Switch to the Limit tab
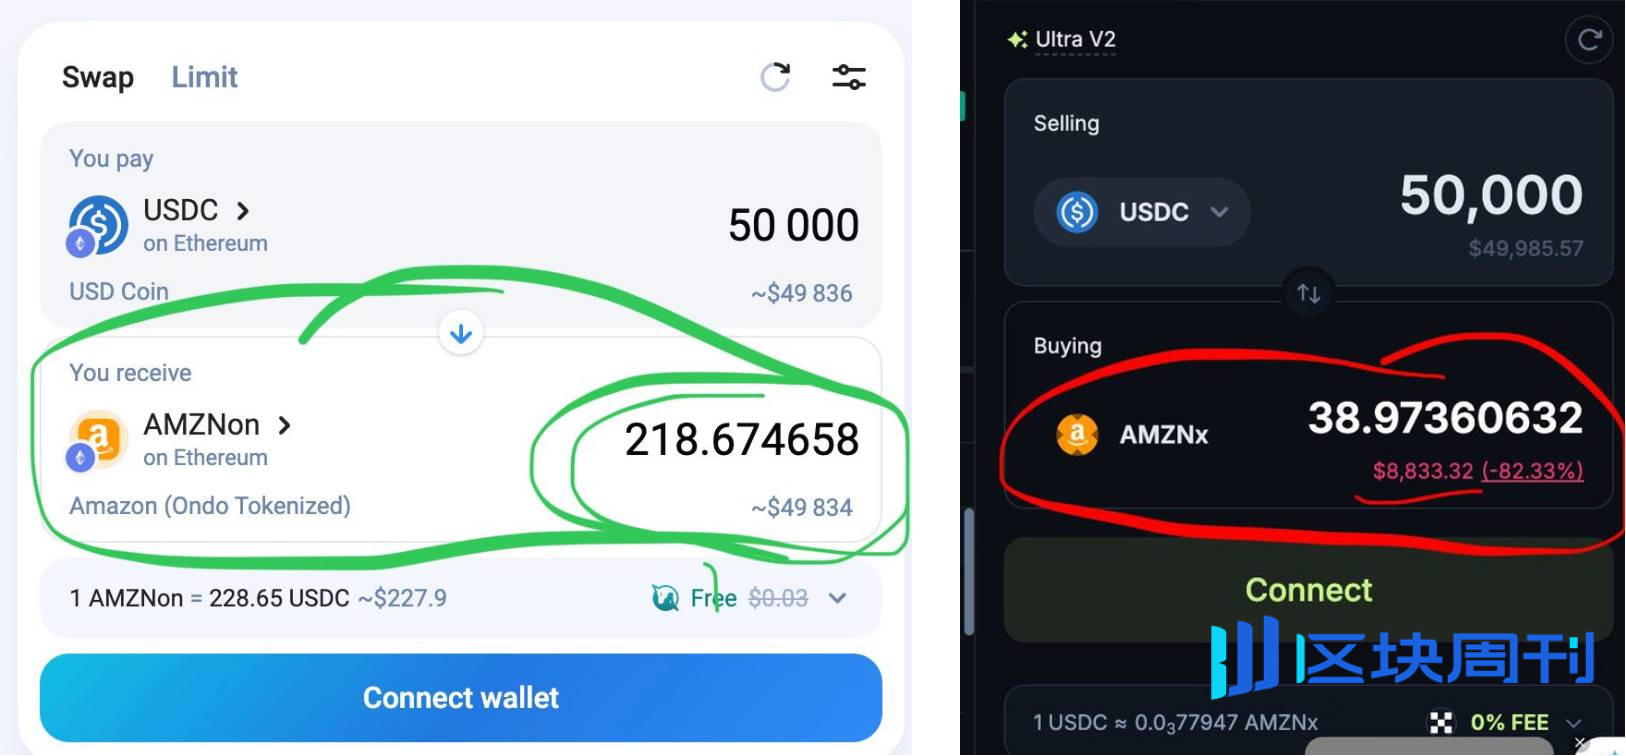The image size is (1626, 756). click(204, 77)
